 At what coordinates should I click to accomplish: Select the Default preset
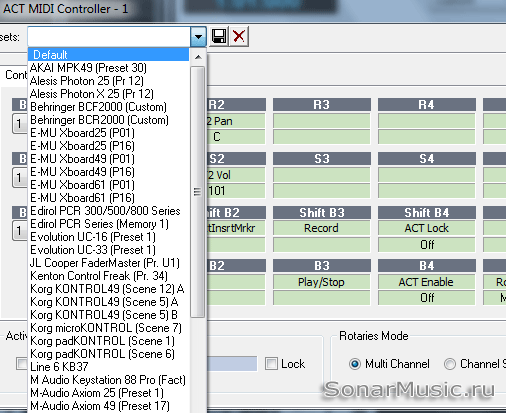(x=108, y=55)
